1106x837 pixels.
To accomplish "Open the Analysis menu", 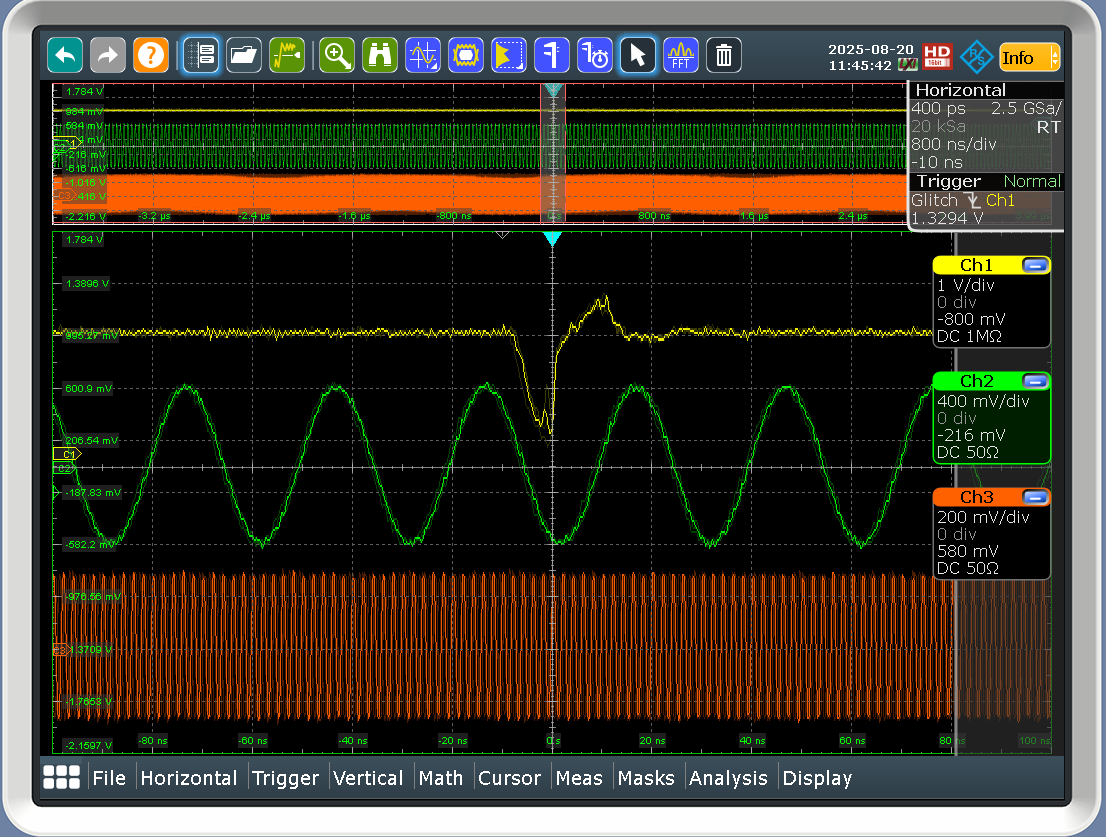I will (x=728, y=778).
